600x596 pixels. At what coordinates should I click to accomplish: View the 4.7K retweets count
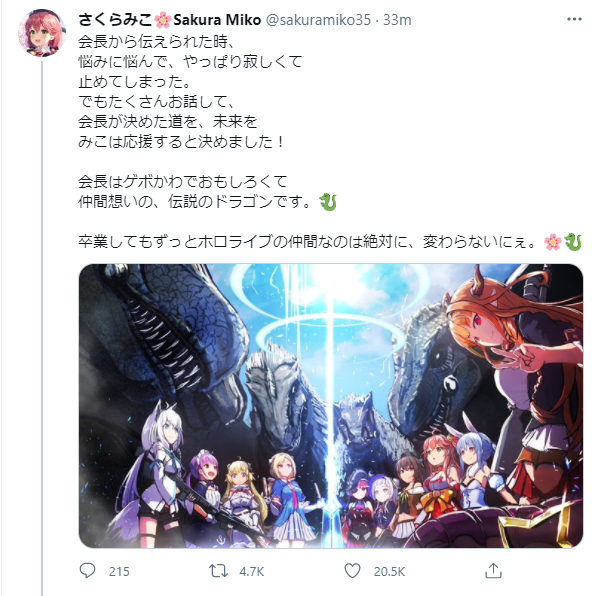pos(251,572)
